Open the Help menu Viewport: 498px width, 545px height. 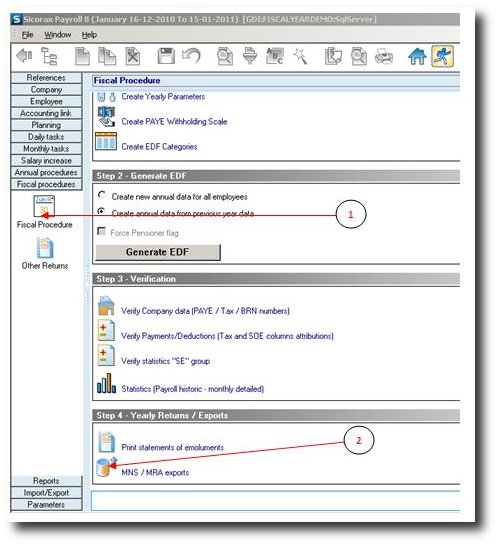[89, 35]
